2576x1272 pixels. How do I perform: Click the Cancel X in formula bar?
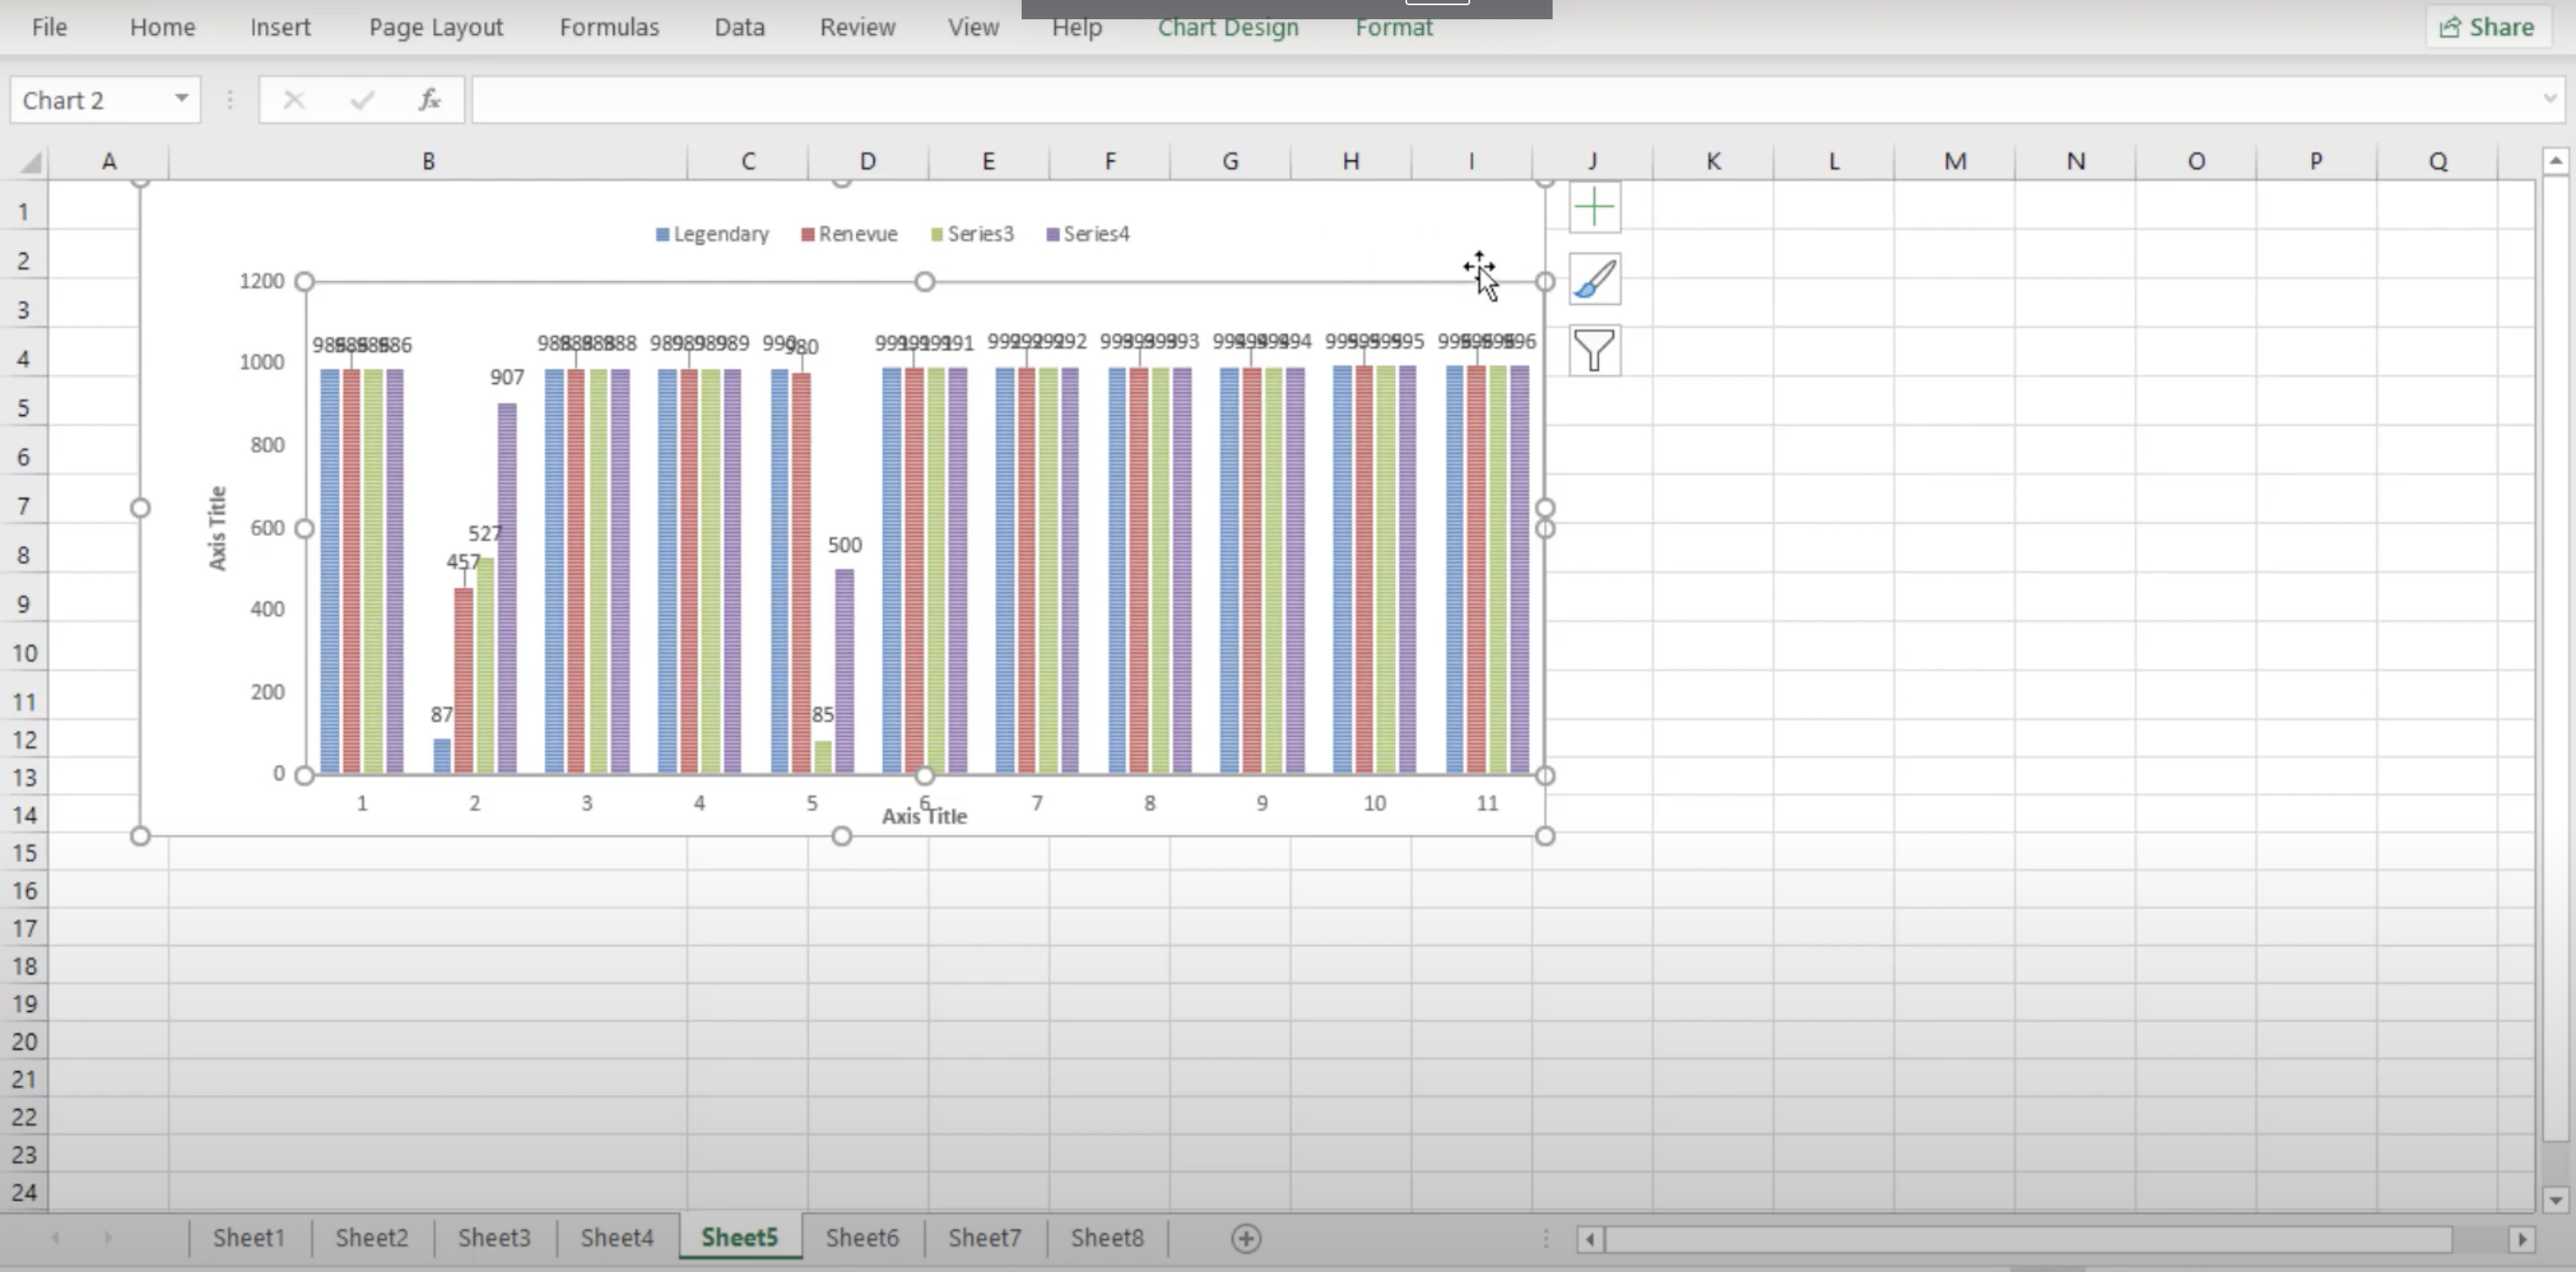tap(293, 100)
